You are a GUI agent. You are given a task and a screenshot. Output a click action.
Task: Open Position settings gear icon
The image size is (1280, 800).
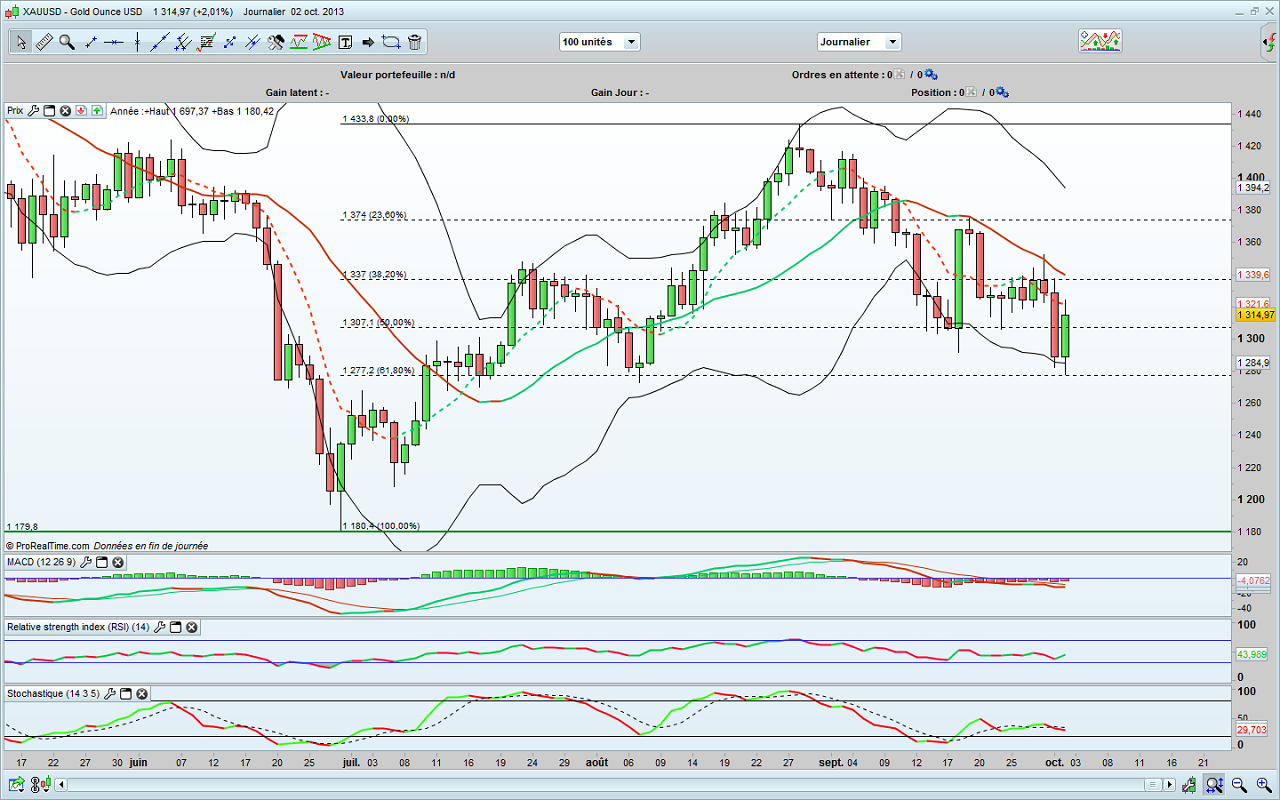pyautogui.click(x=1001, y=92)
